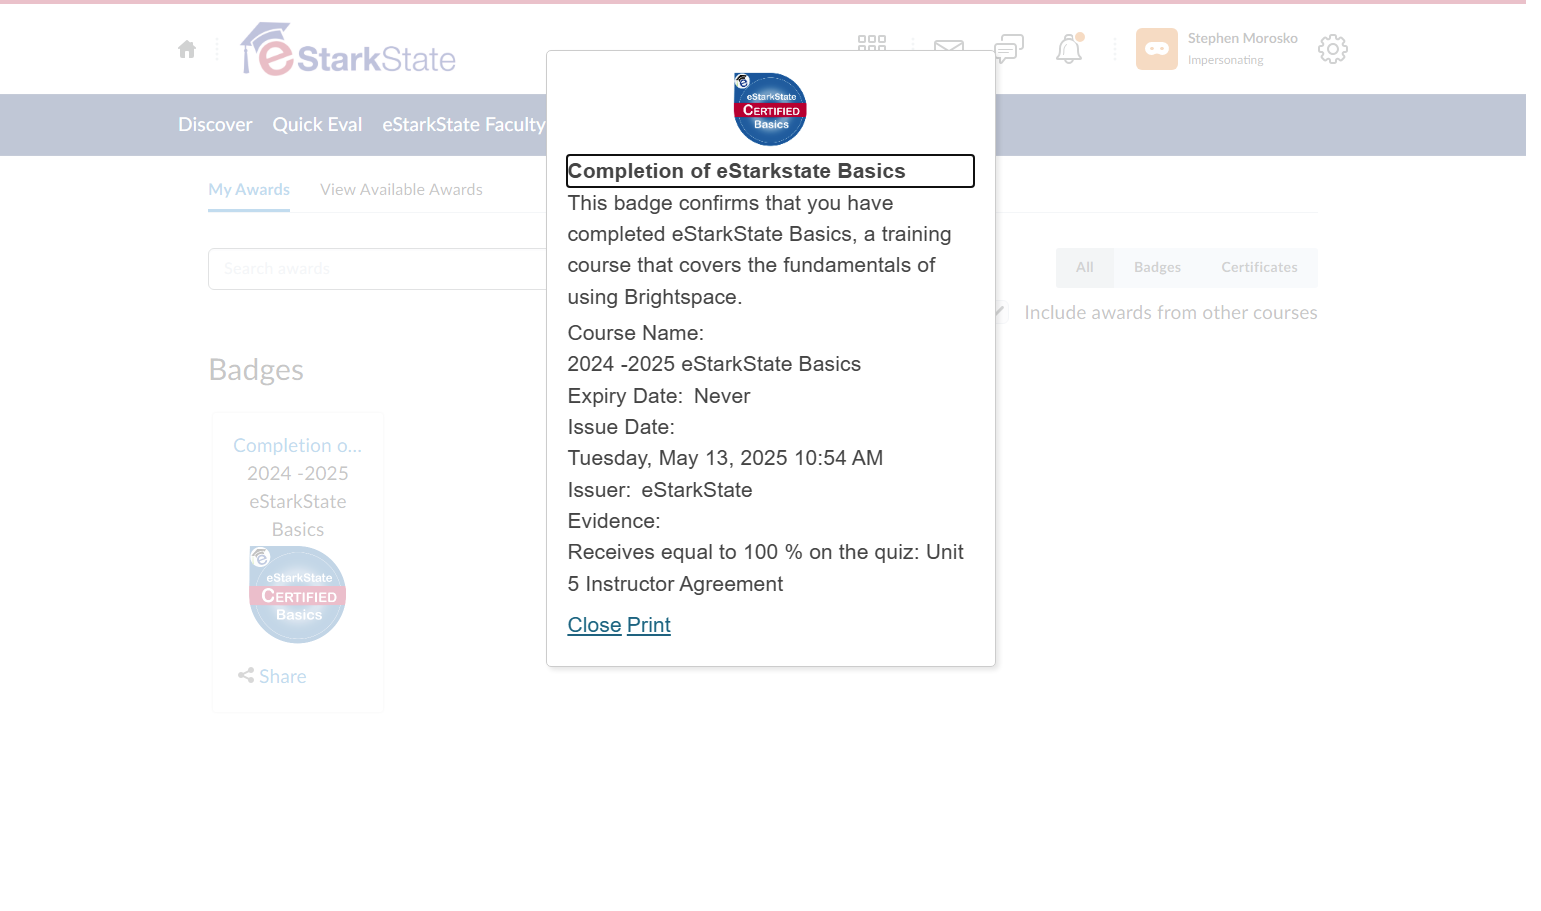Click the Search awards input field

coord(377,269)
